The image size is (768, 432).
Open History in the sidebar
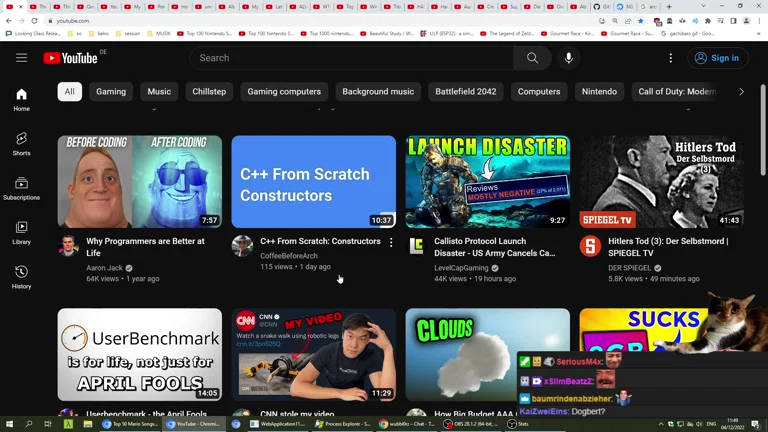[21, 277]
